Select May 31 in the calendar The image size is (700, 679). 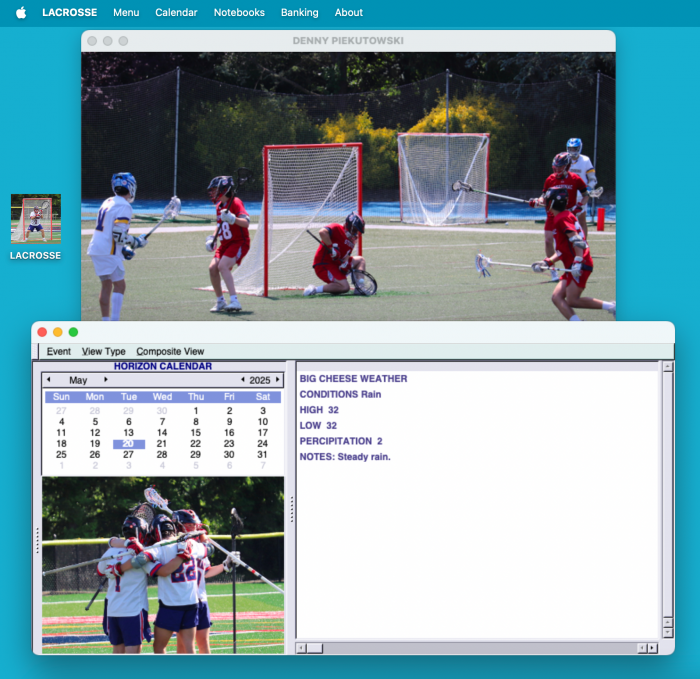coord(263,455)
